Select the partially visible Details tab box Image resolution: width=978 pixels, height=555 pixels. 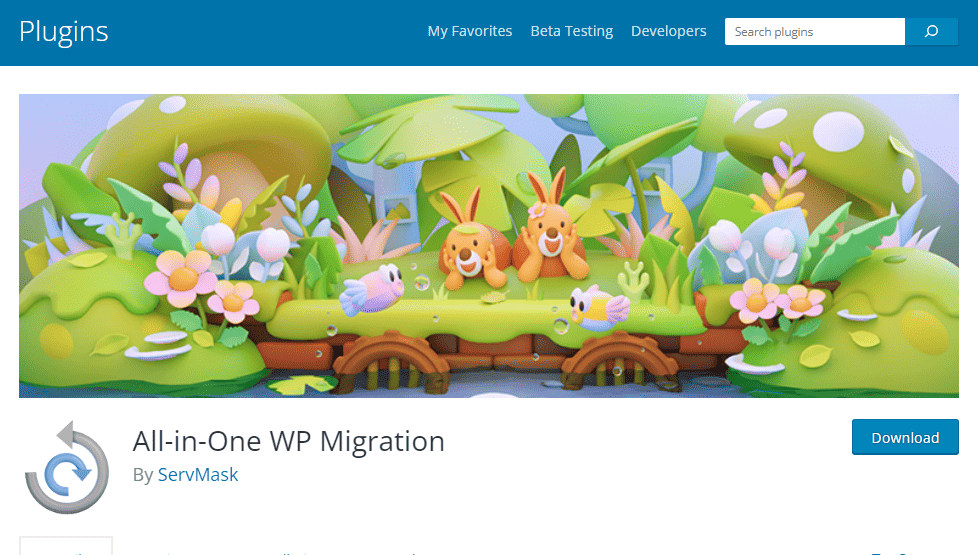[66, 546]
